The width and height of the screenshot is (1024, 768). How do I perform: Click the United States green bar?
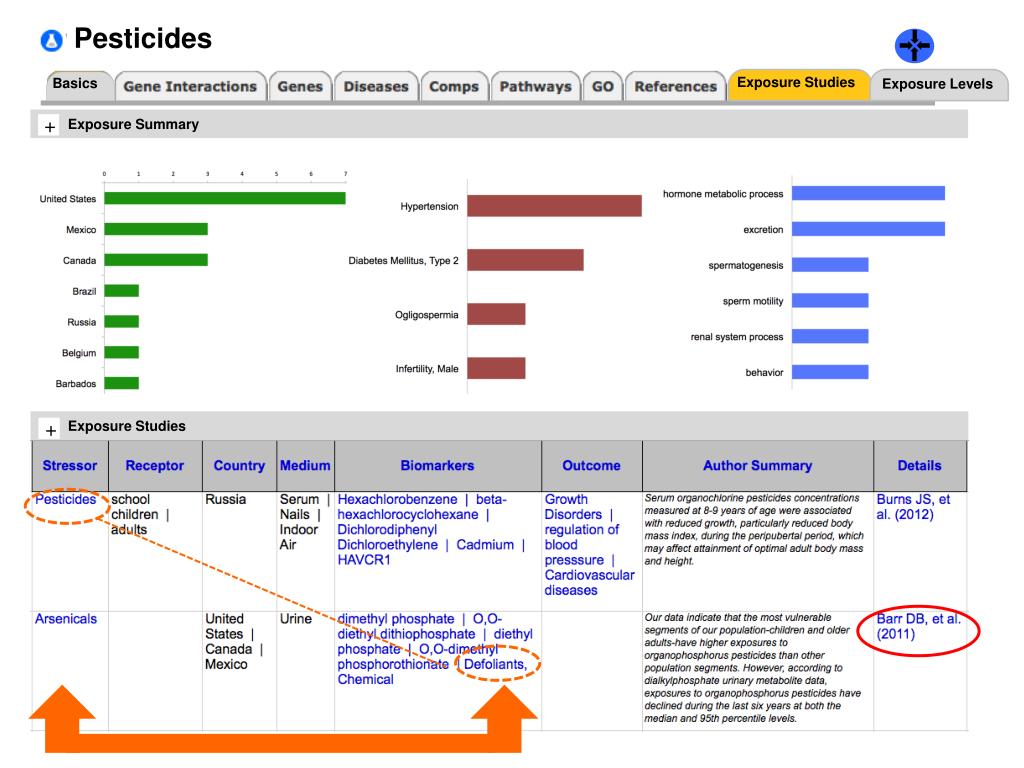(225, 198)
